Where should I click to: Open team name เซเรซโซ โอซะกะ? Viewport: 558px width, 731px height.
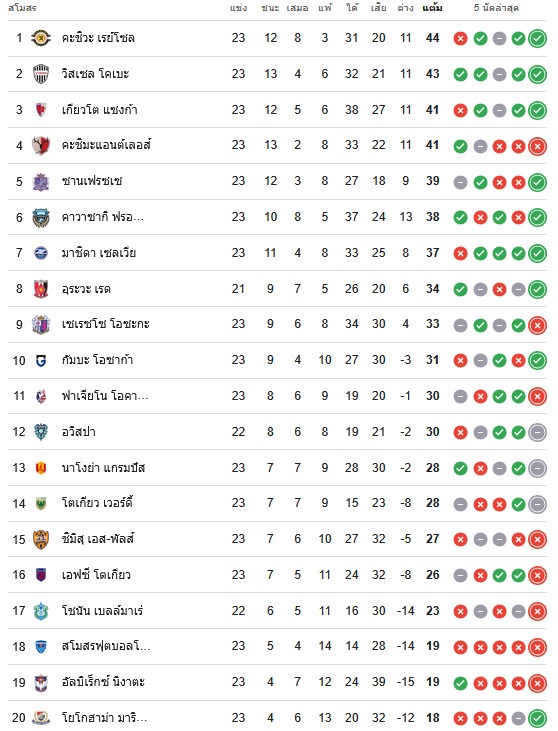105,324
